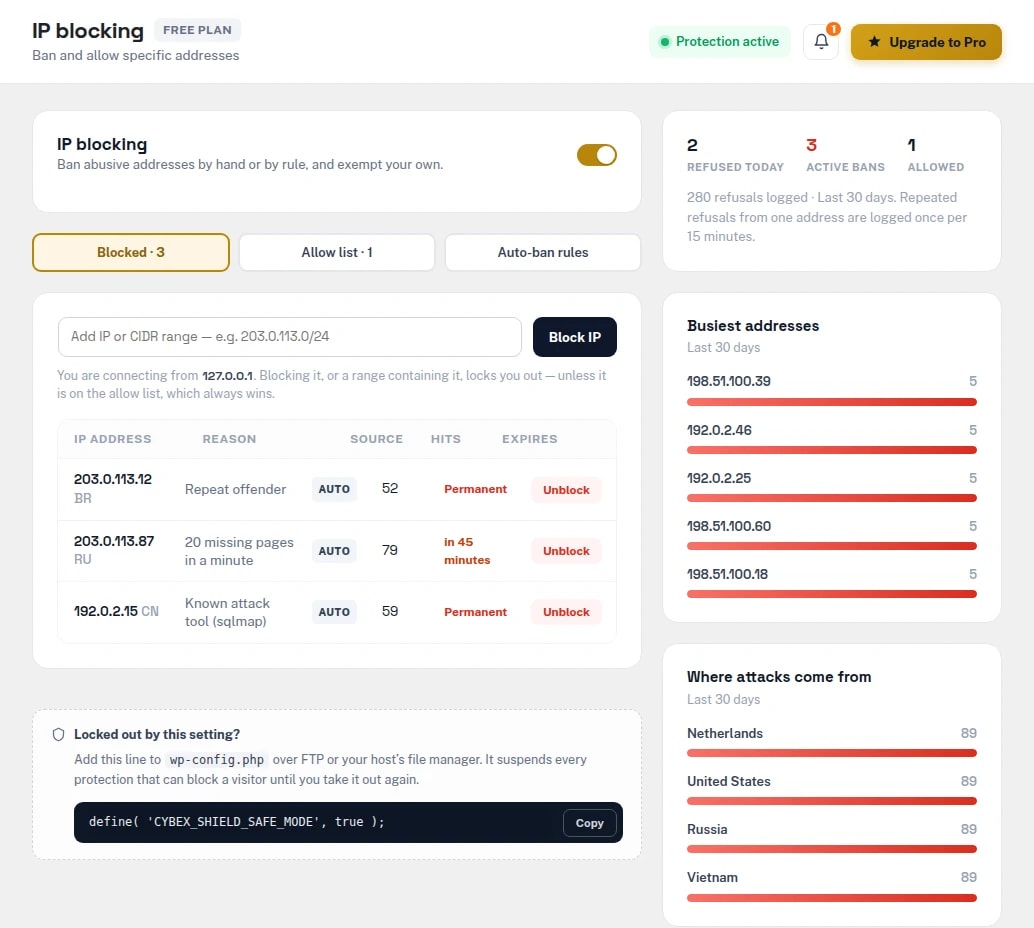Copy the safe mode define line
Viewport: 1034px width, 928px height.
click(x=590, y=822)
